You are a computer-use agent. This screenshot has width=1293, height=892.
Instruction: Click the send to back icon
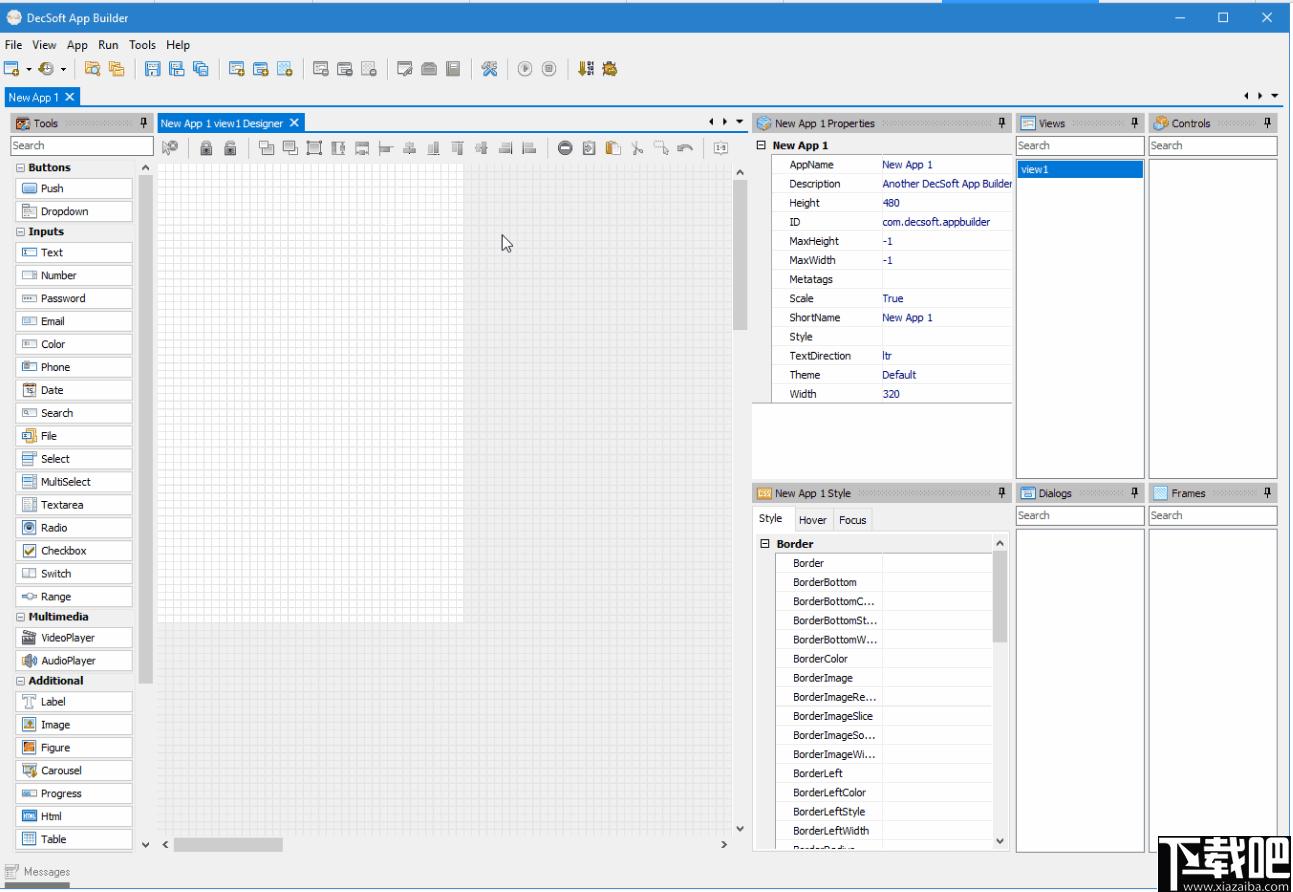click(290, 148)
